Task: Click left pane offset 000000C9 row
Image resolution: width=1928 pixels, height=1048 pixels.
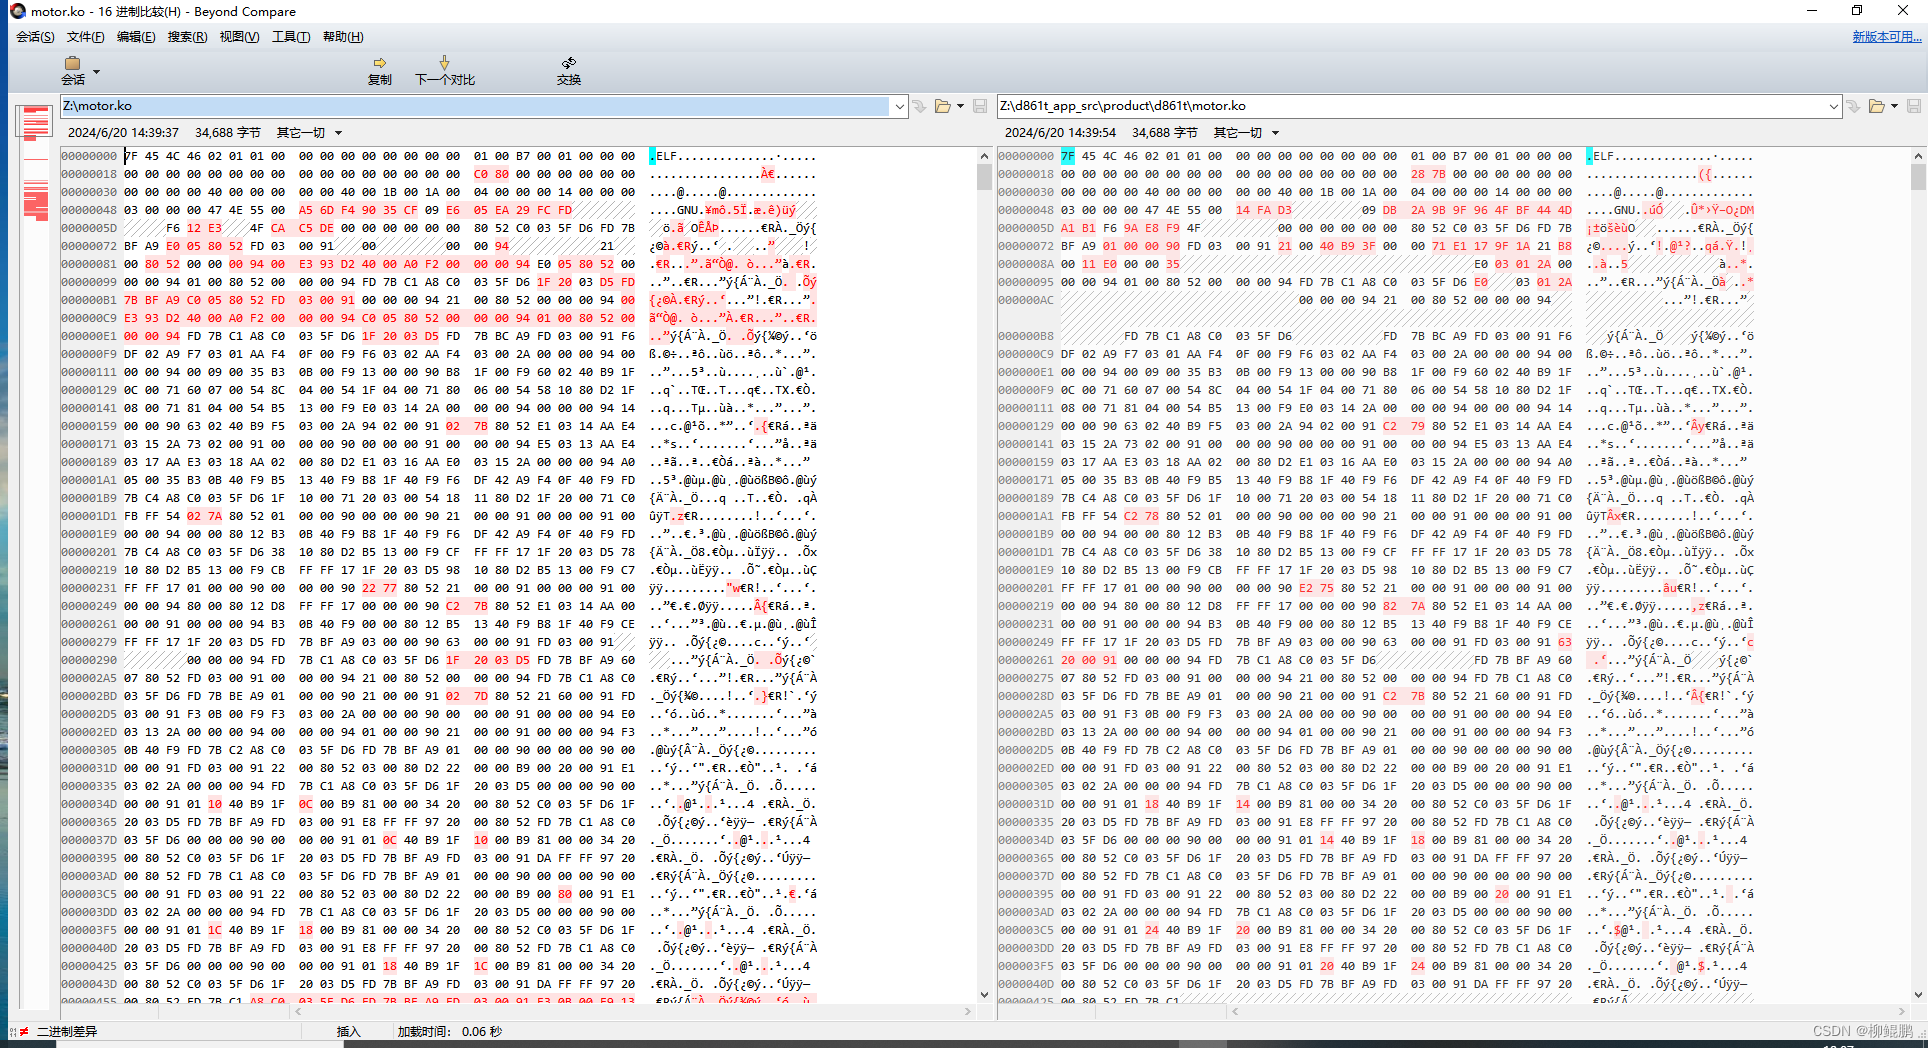Action: click(439, 318)
